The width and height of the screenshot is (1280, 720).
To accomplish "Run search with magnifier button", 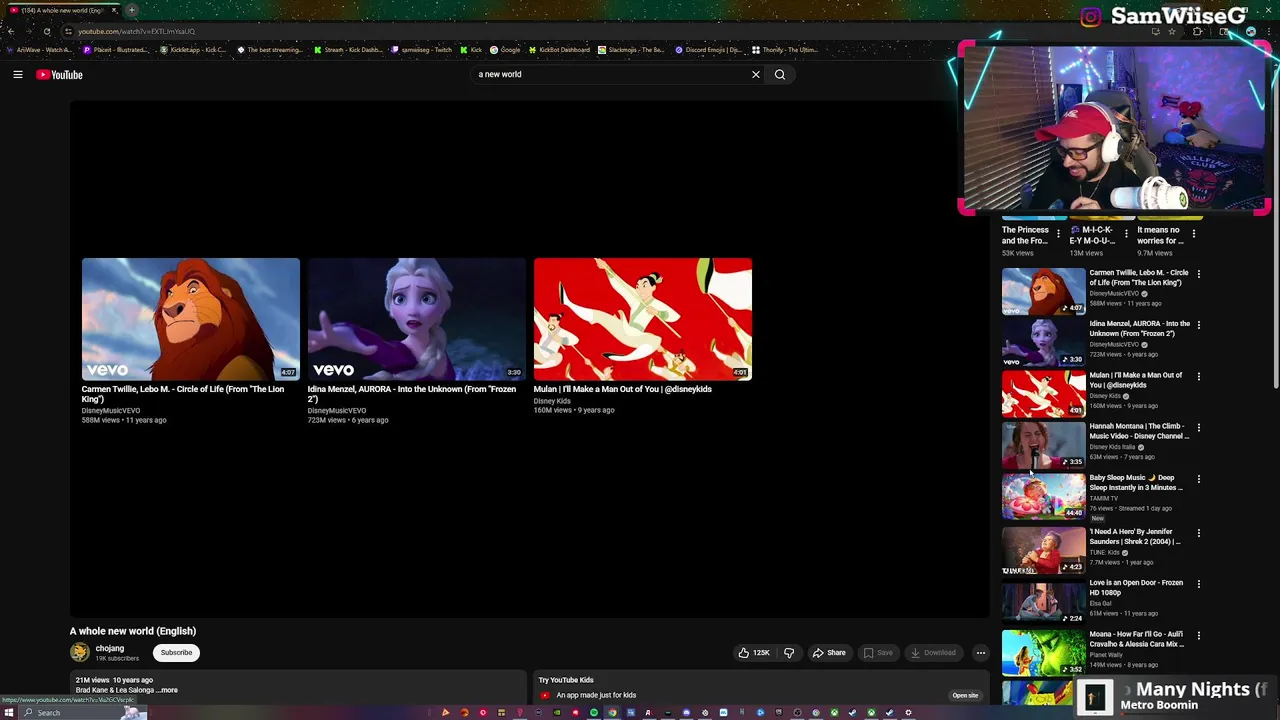I will (x=780, y=74).
